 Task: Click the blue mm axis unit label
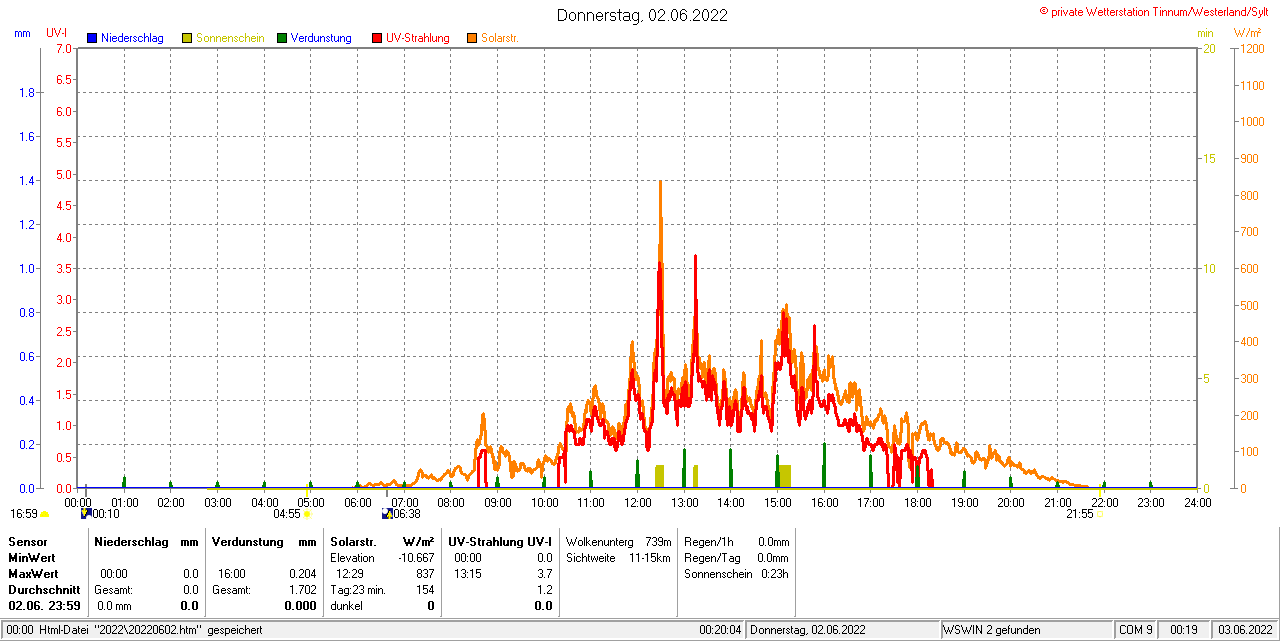[x=22, y=33]
